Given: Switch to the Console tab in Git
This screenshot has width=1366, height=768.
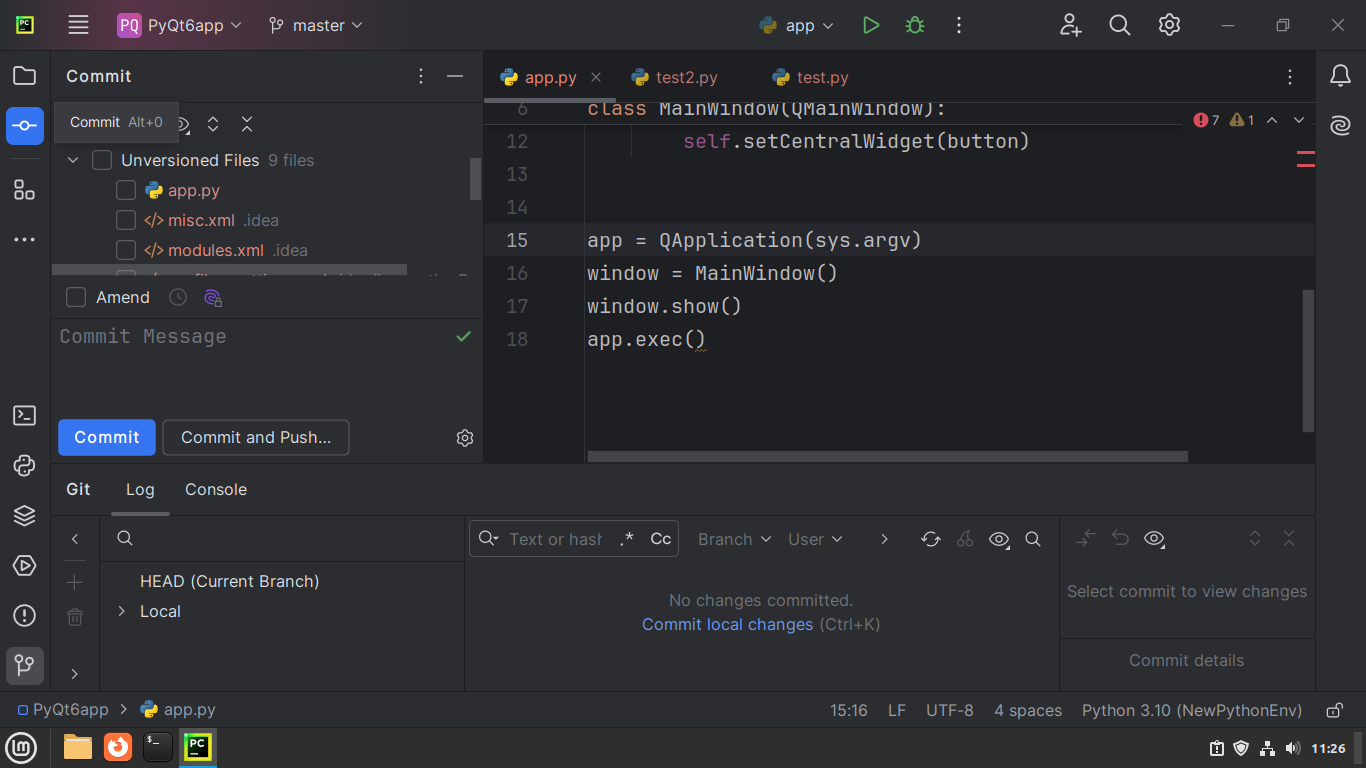Looking at the screenshot, I should [216, 489].
